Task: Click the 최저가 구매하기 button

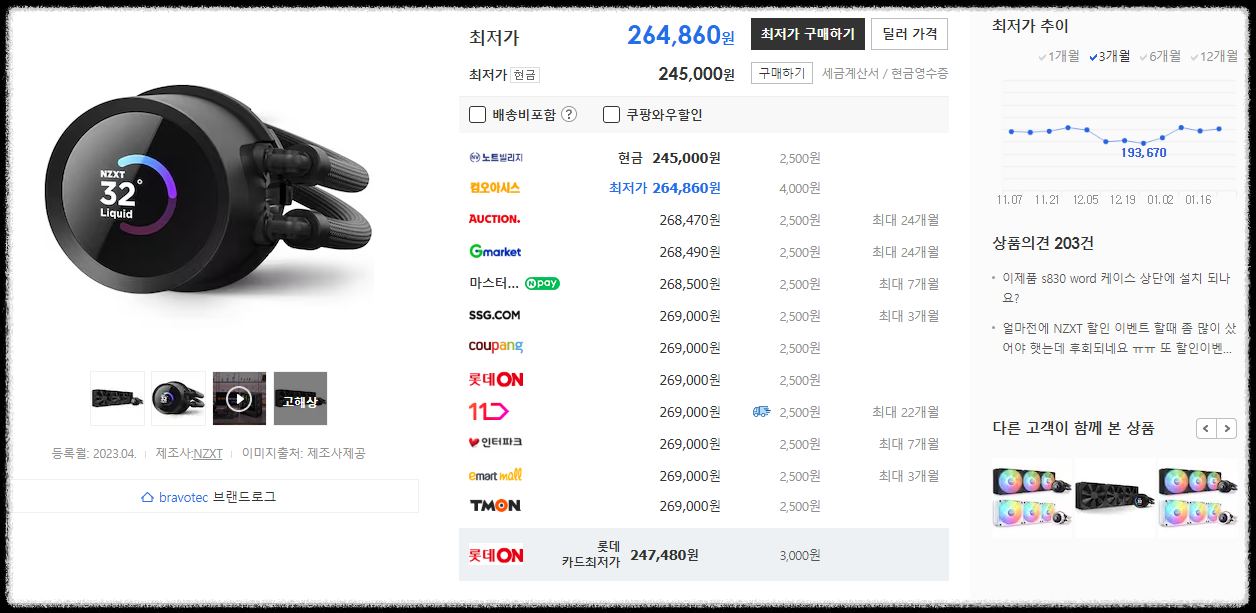Action: (808, 34)
